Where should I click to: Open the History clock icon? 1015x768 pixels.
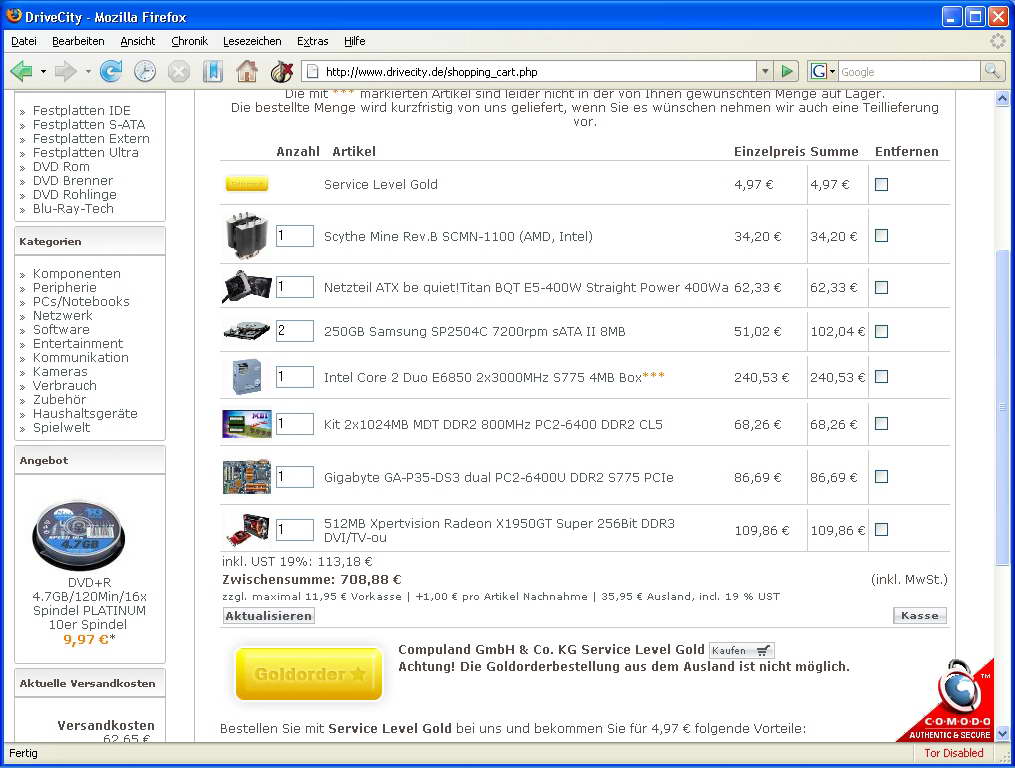(145, 71)
